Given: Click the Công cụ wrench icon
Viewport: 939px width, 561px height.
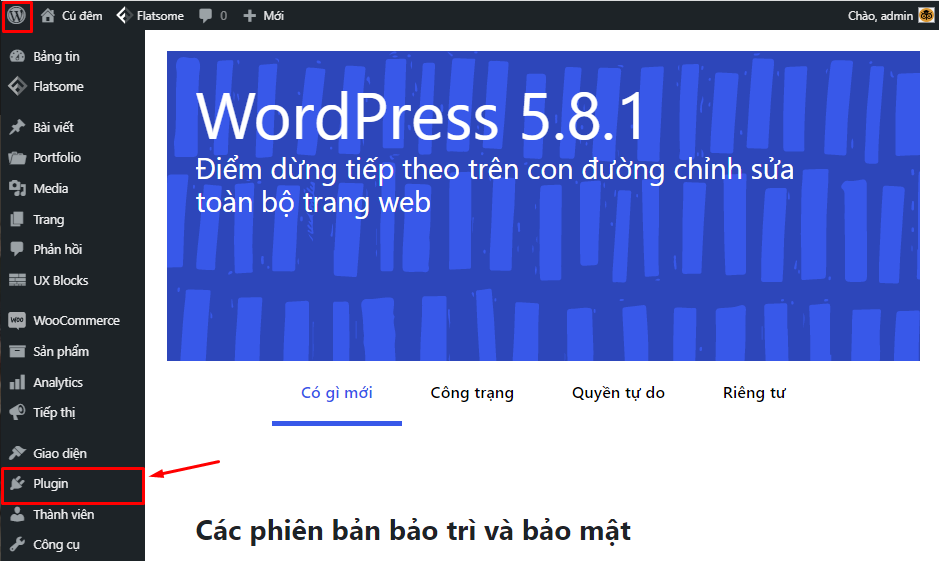Looking at the screenshot, I should pyautogui.click(x=17, y=544).
